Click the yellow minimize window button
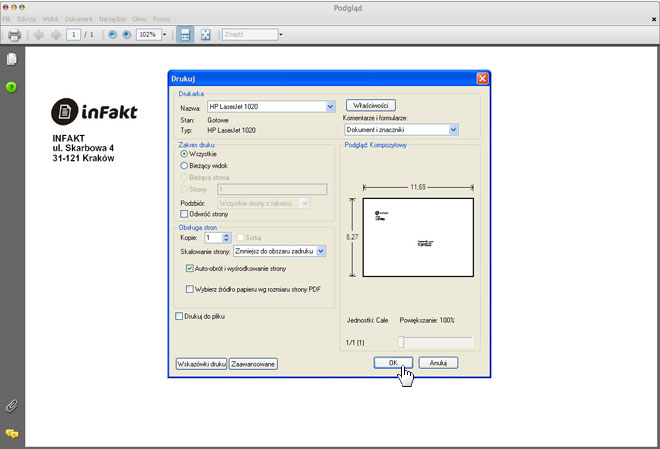 (13, 7)
